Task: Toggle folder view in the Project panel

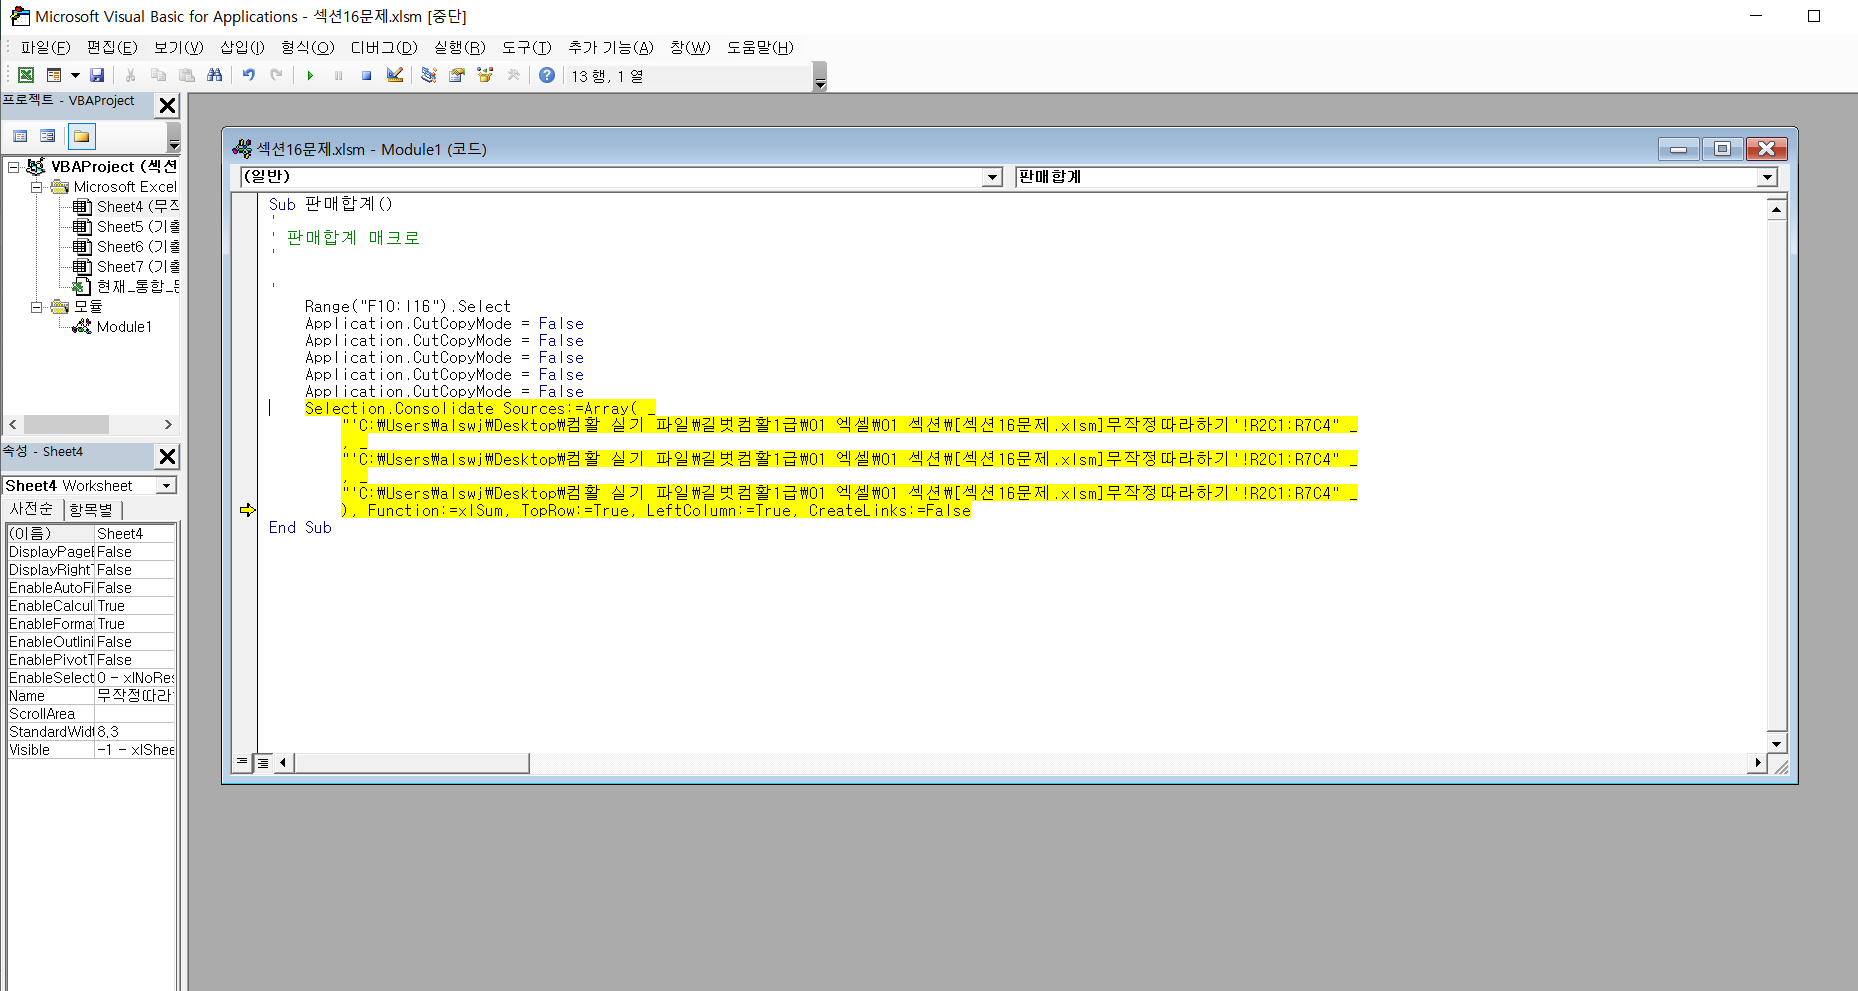Action: (82, 137)
